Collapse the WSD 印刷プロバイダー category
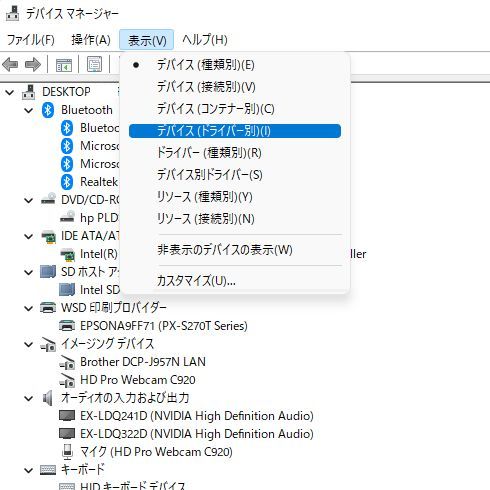Viewport: 490px width, 490px height. (x=29, y=308)
